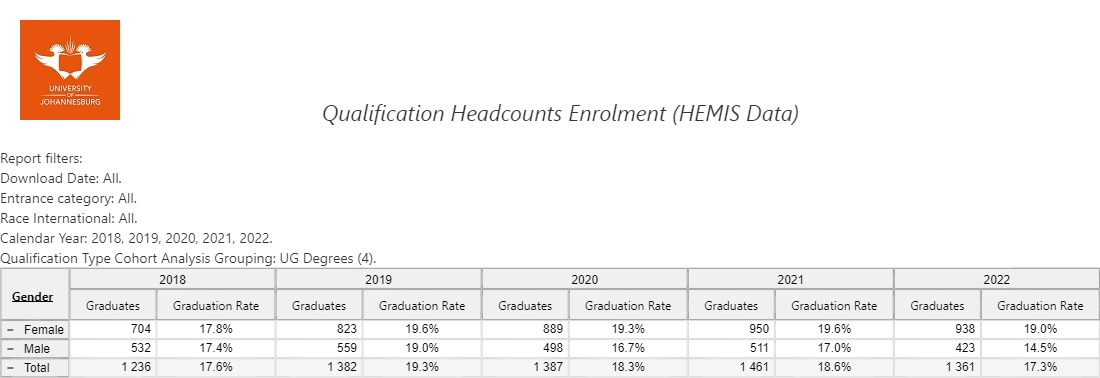Select Total 2021 graduates cell 1 461
Image resolution: width=1100 pixels, height=378 pixels.
[x=731, y=367]
